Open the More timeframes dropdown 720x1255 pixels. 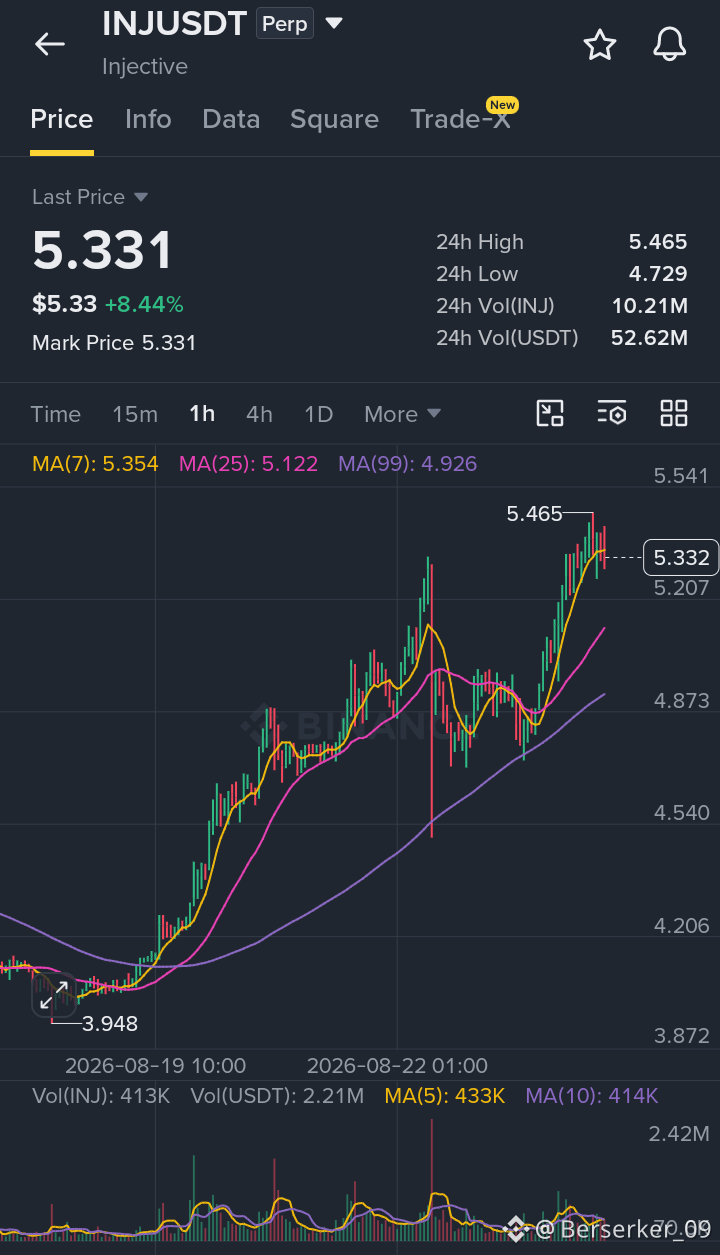tap(402, 414)
